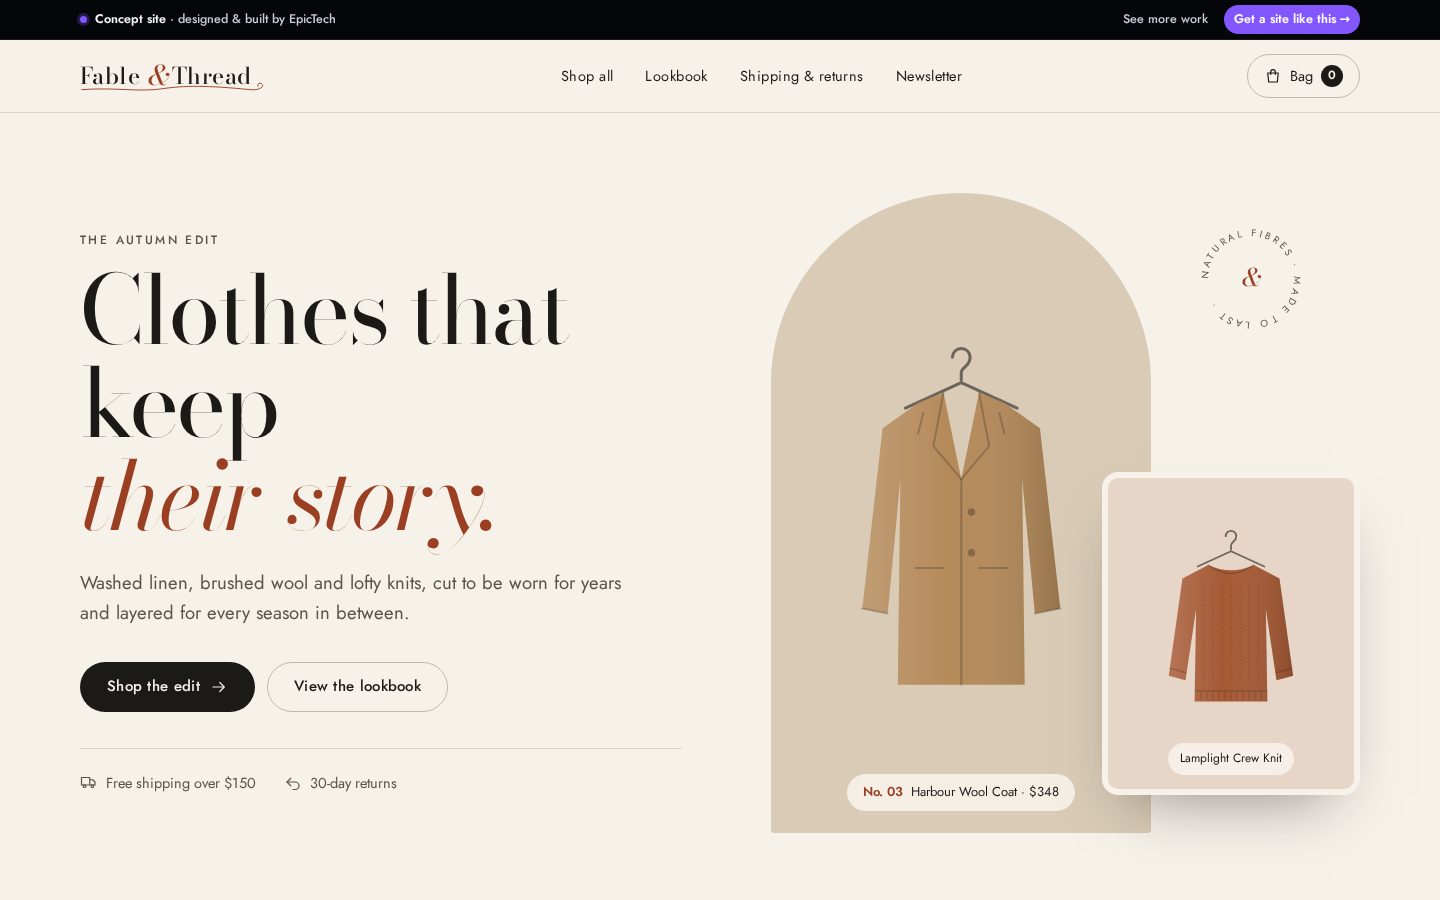
Task: Follow the See more work link
Action: (x=1165, y=19)
